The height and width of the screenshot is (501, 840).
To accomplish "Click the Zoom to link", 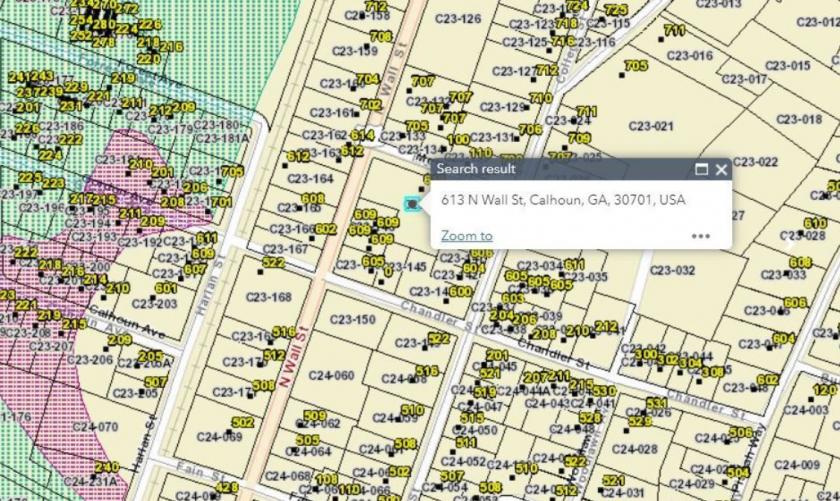I will 467,236.
